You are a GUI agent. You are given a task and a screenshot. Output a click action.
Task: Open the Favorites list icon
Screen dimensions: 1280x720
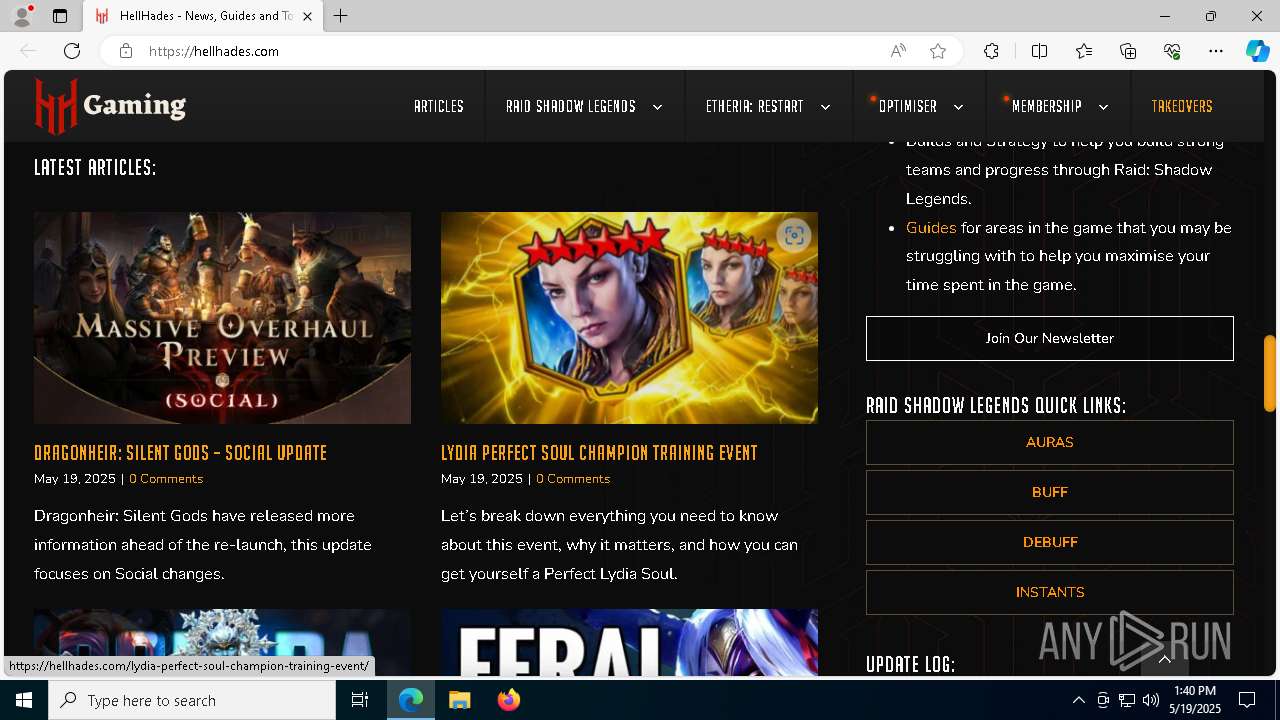(x=1084, y=51)
